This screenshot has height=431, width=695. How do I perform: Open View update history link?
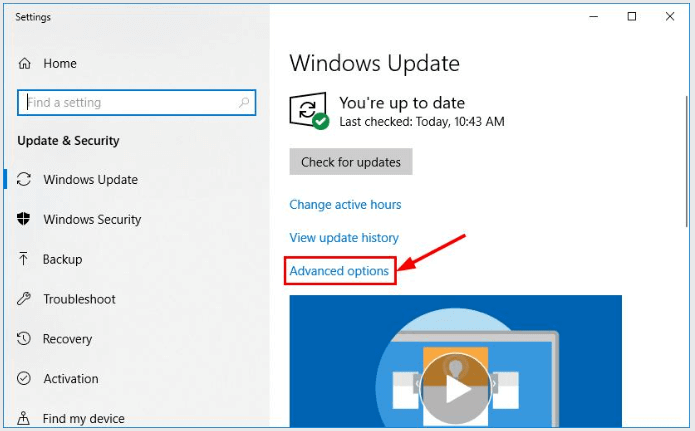344,238
